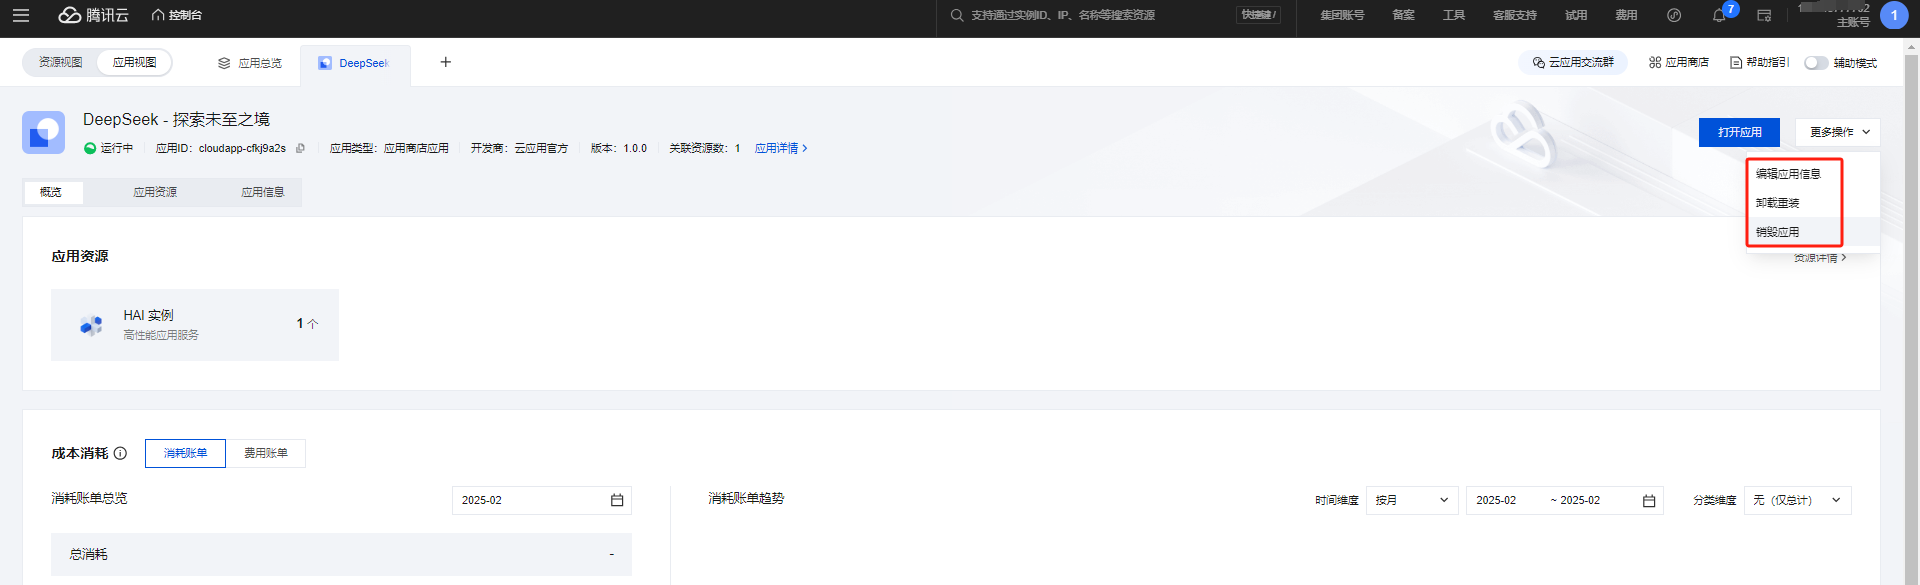Select the 应用视图 view
The height and width of the screenshot is (585, 1920).
pos(134,62)
